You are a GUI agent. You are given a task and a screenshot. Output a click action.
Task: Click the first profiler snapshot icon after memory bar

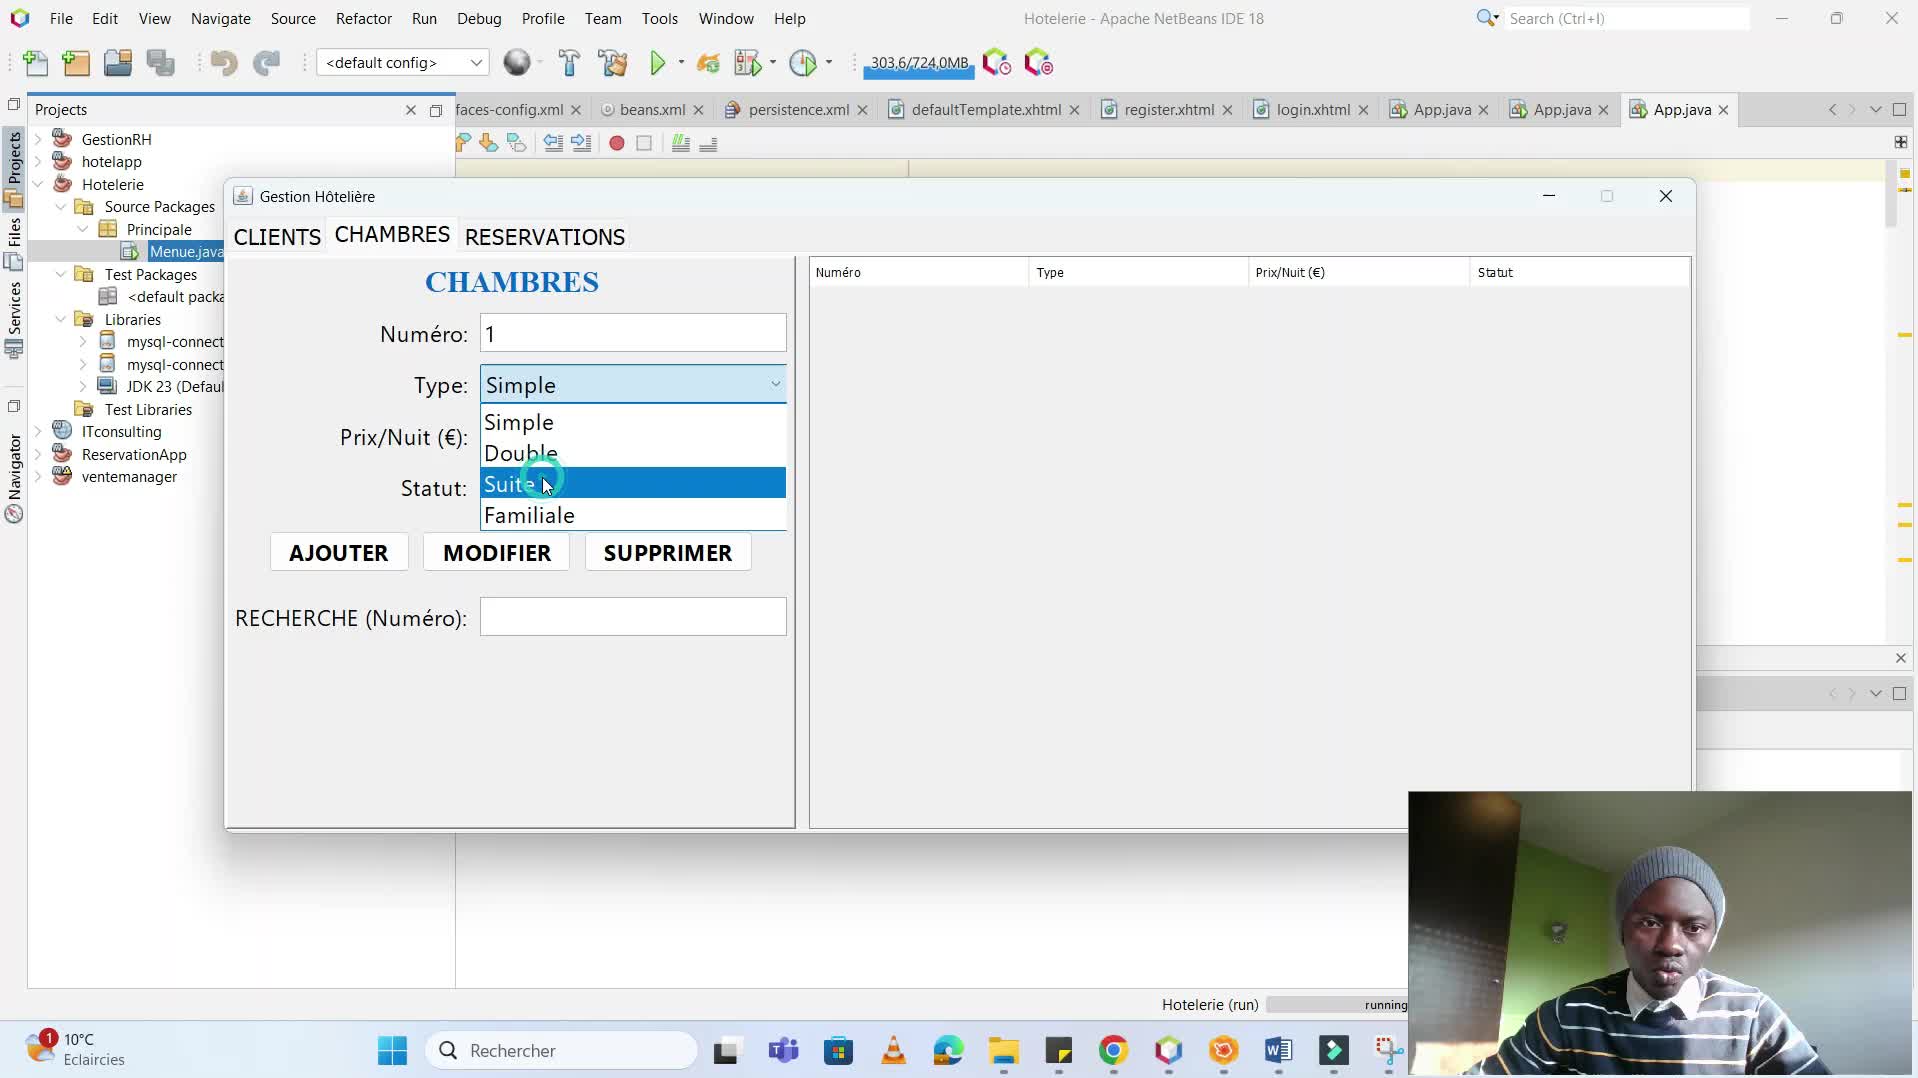[x=996, y=63]
